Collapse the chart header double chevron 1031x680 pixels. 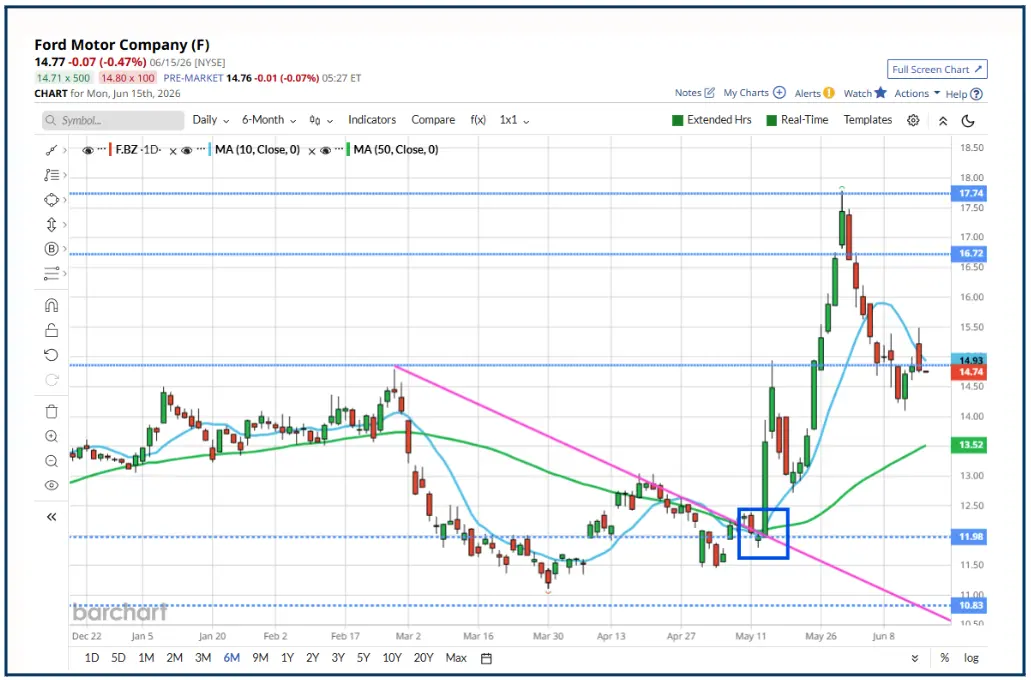point(943,120)
